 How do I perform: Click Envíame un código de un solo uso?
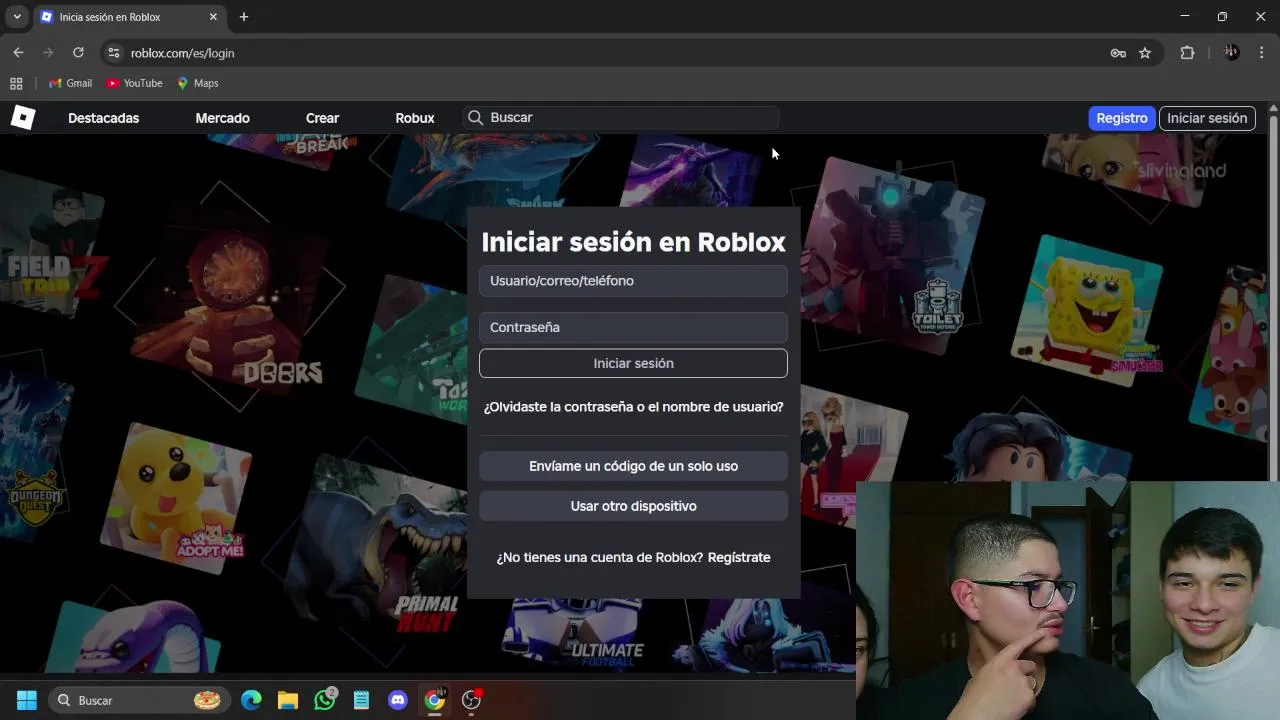point(633,466)
